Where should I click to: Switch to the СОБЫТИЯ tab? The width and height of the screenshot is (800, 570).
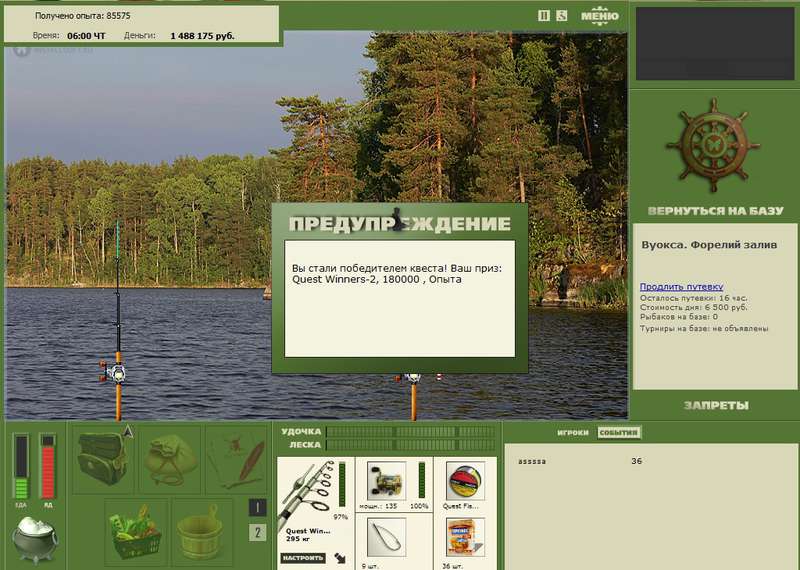coord(618,433)
